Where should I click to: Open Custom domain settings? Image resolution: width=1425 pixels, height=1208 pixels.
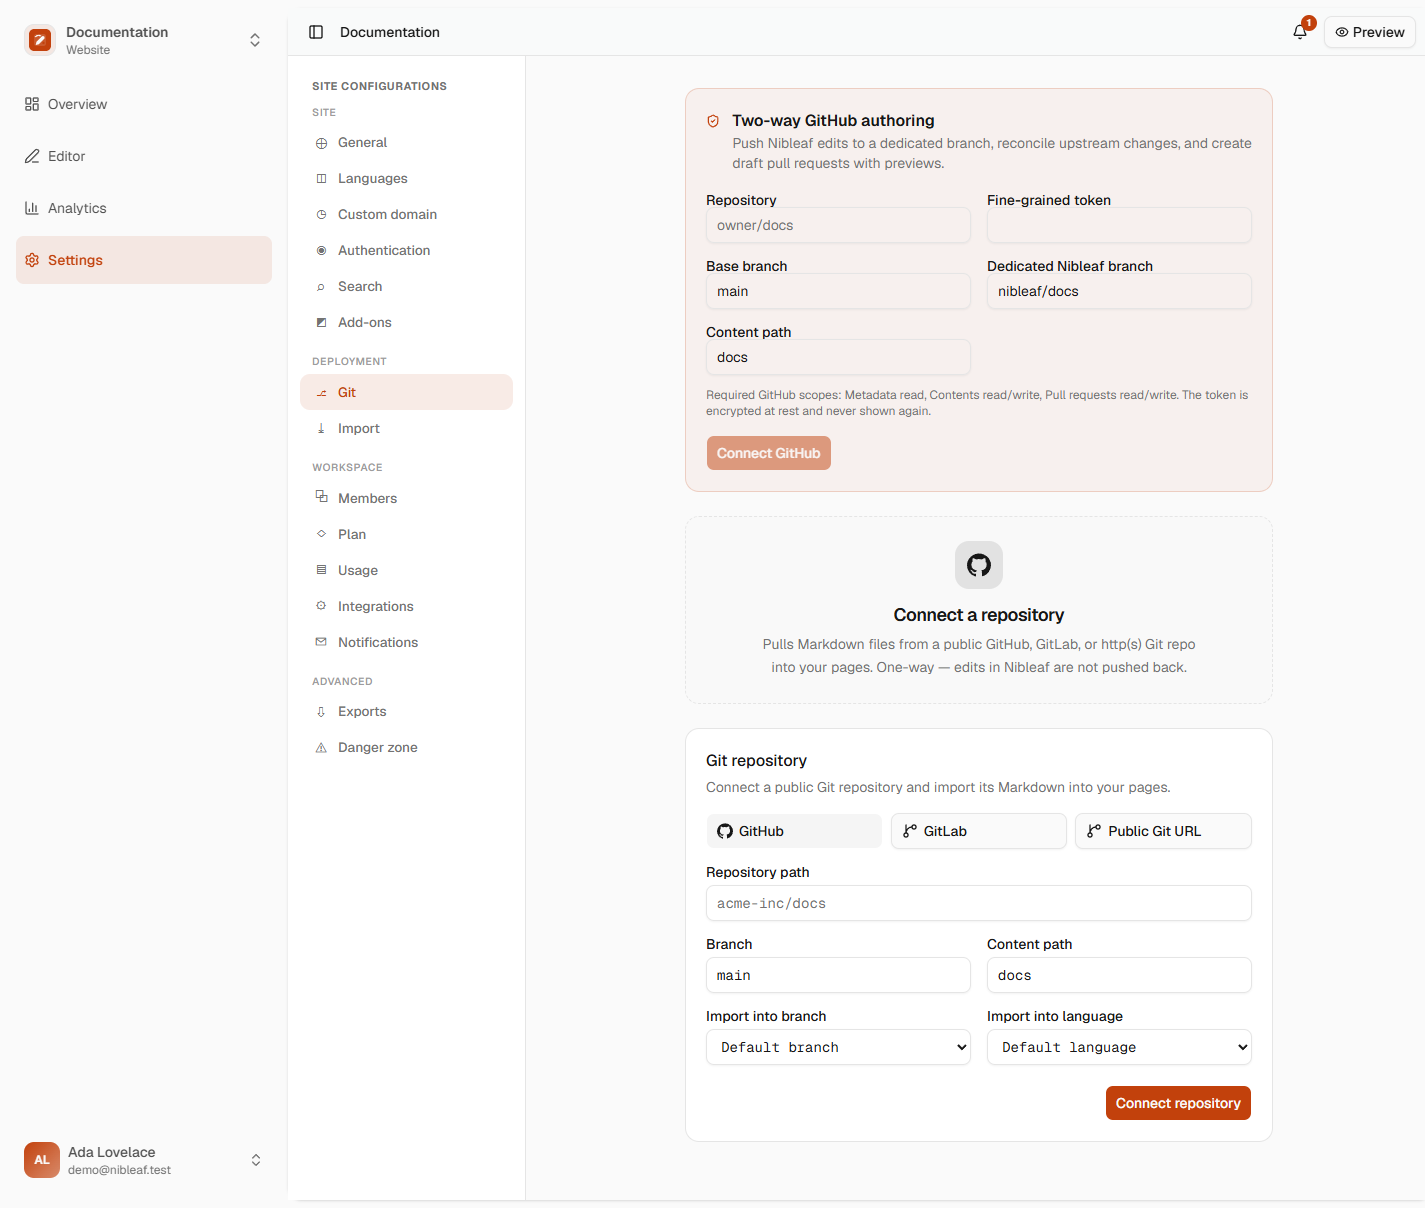(x=406, y=214)
